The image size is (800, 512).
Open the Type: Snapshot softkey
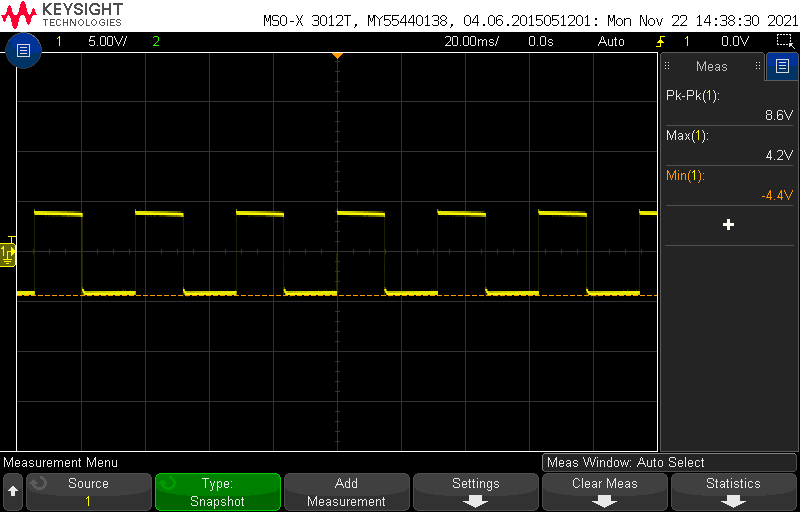pyautogui.click(x=217, y=492)
